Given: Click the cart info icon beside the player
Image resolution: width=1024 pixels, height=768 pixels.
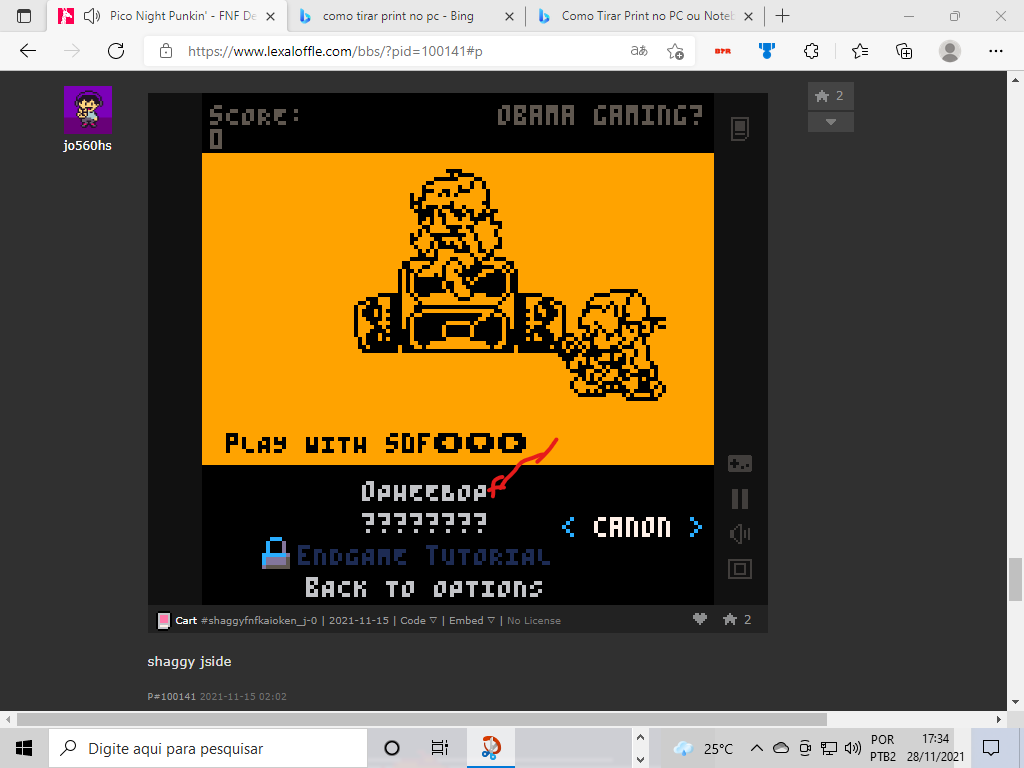Looking at the screenshot, I should coord(739,129).
